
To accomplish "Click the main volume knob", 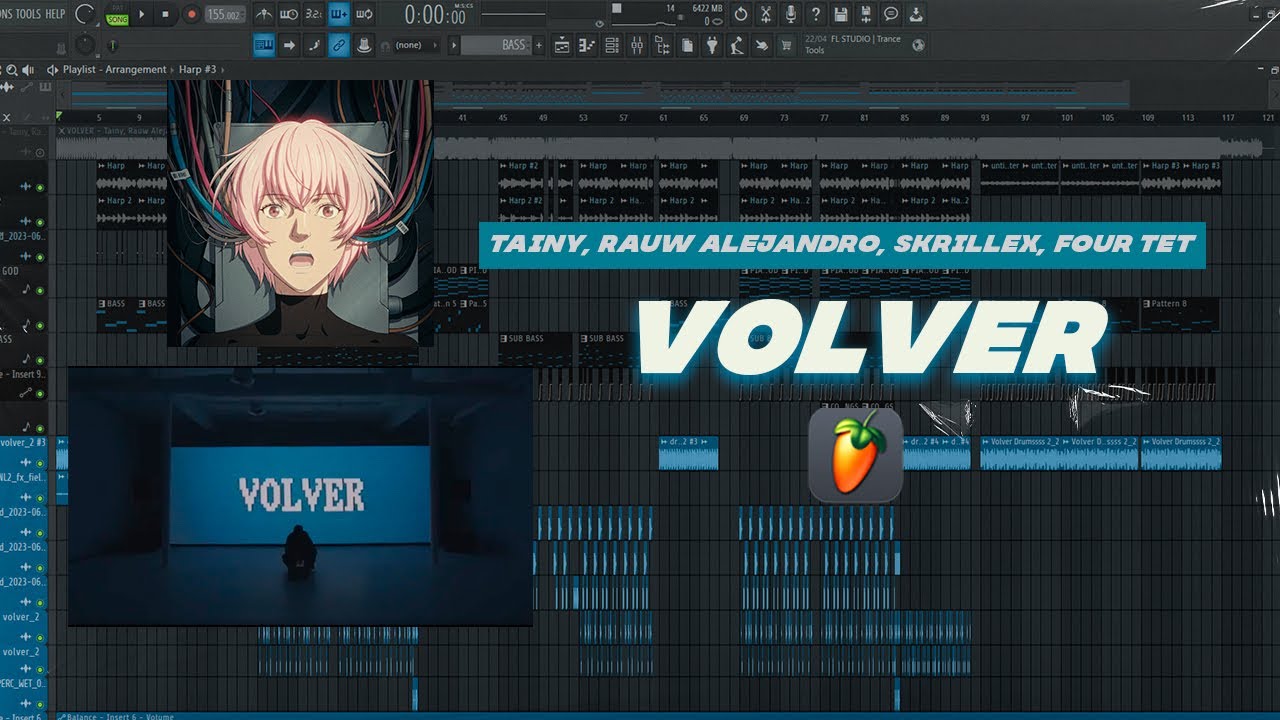I will click(x=86, y=14).
